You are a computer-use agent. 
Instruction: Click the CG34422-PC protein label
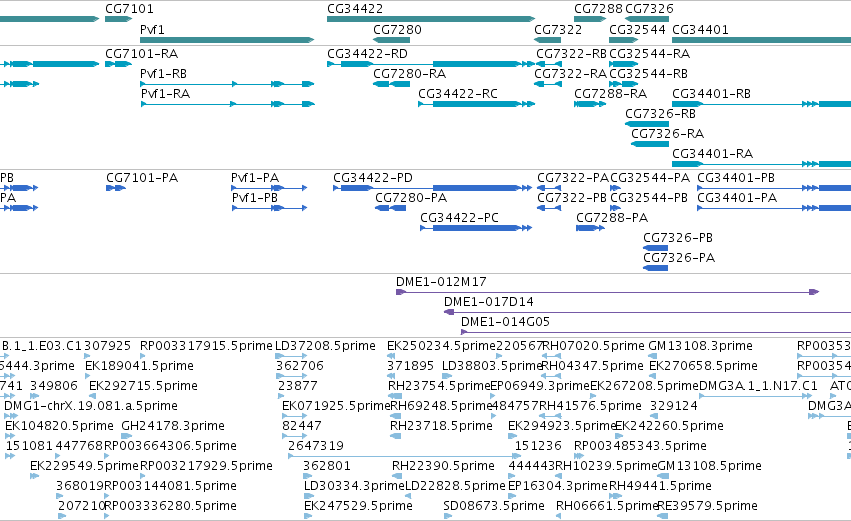click(x=460, y=218)
